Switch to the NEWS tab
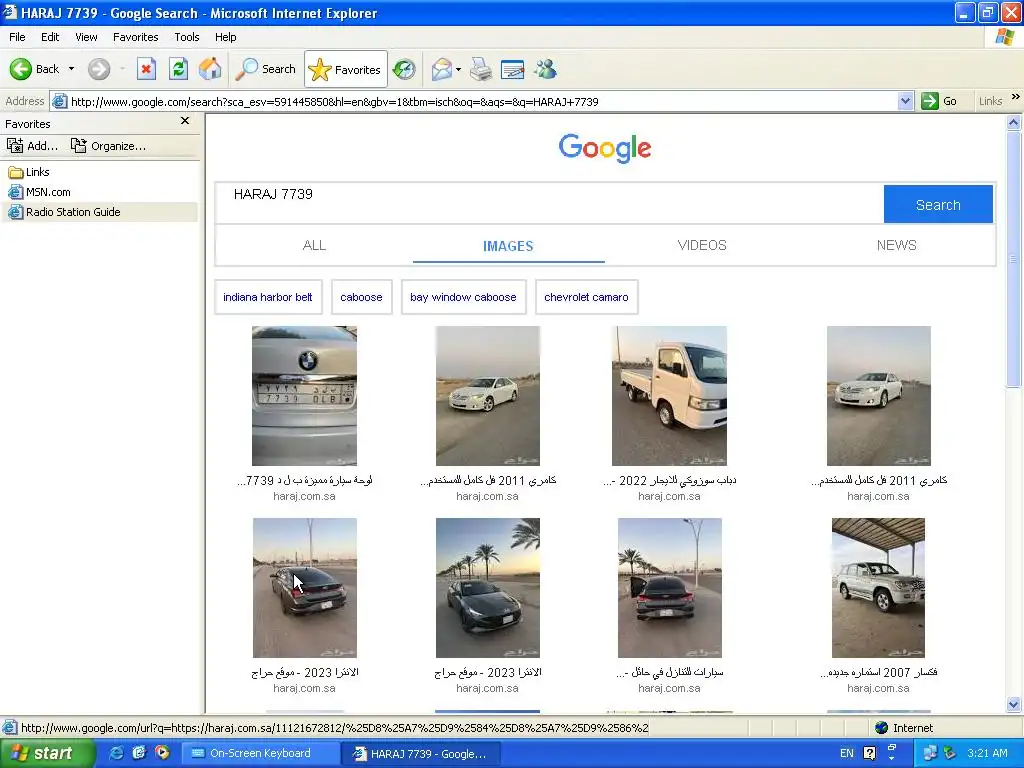Screen dimensions: 1024x768 897,246
